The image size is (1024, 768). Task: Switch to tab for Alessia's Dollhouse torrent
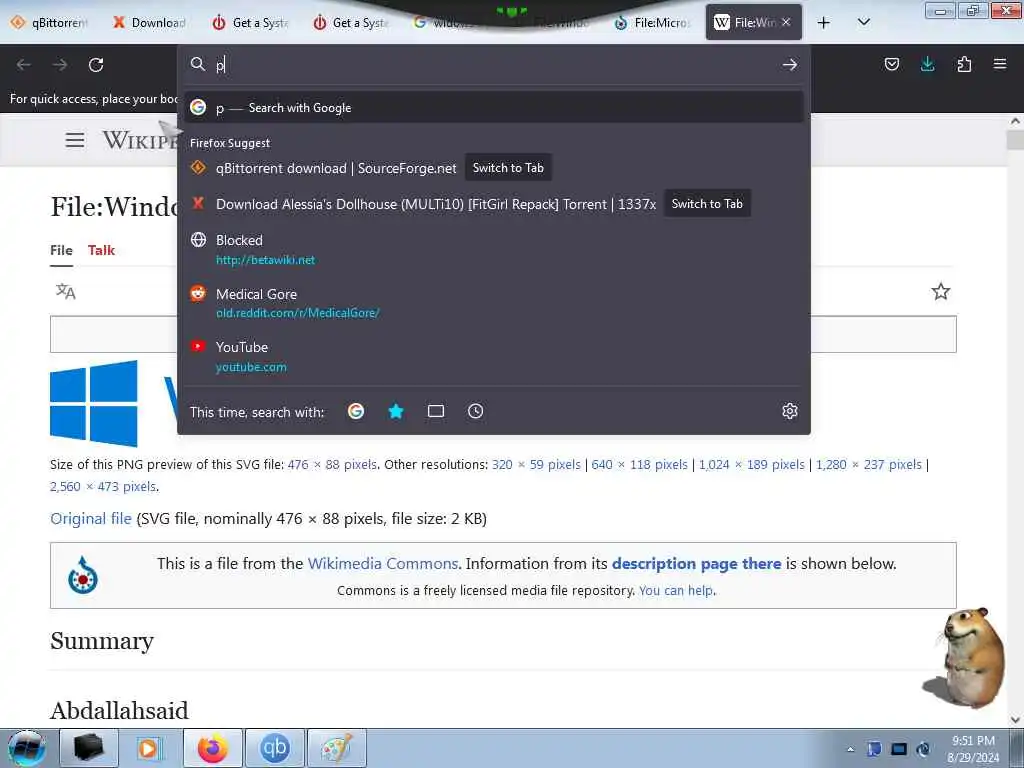(x=707, y=204)
